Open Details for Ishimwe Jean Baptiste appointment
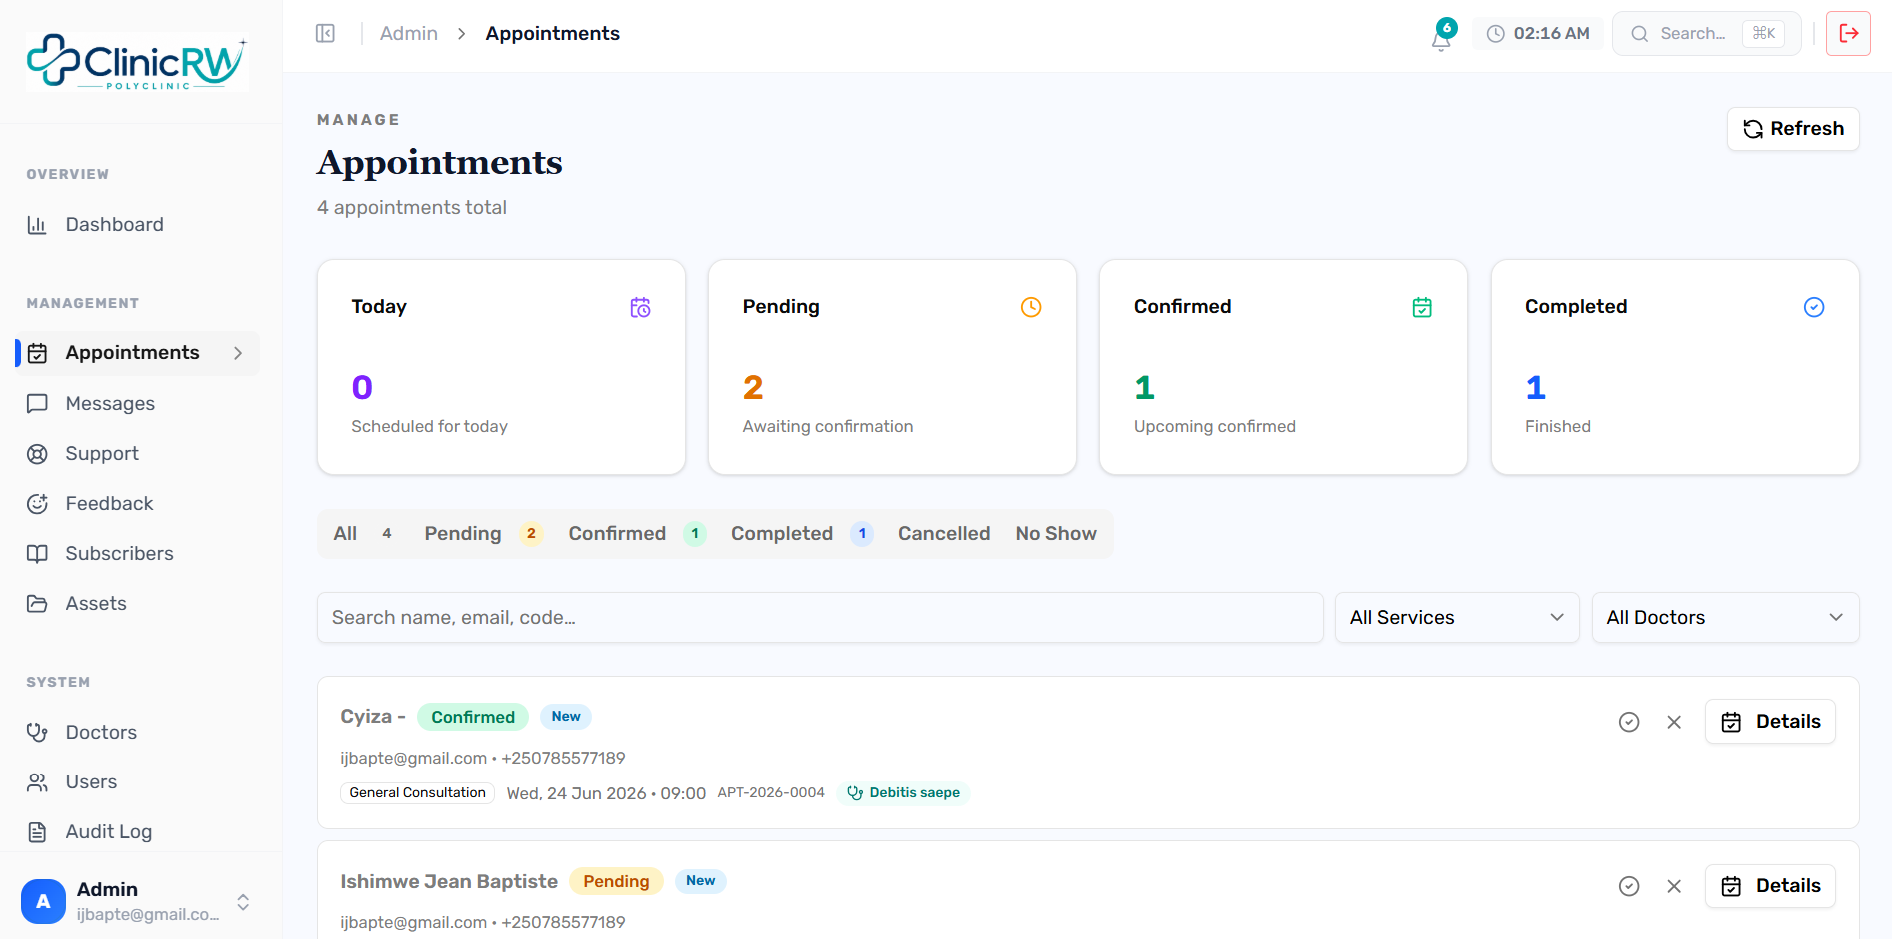 click(1770, 886)
